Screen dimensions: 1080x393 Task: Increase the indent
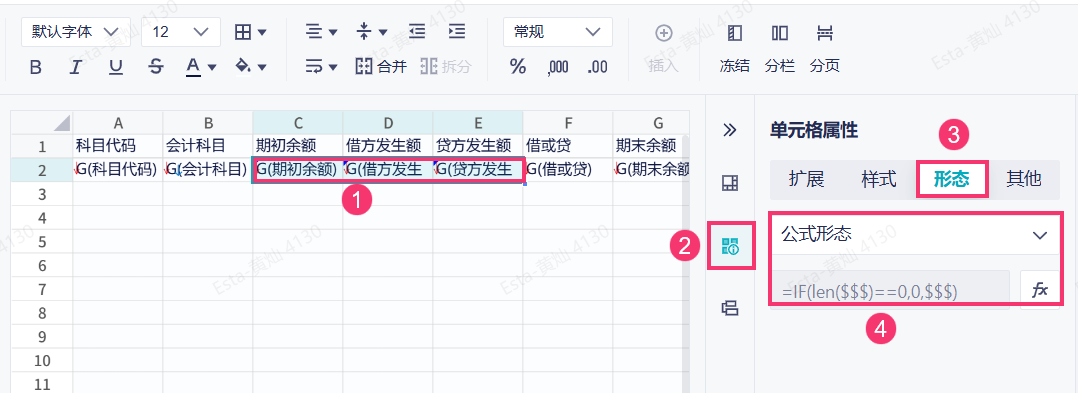(457, 32)
